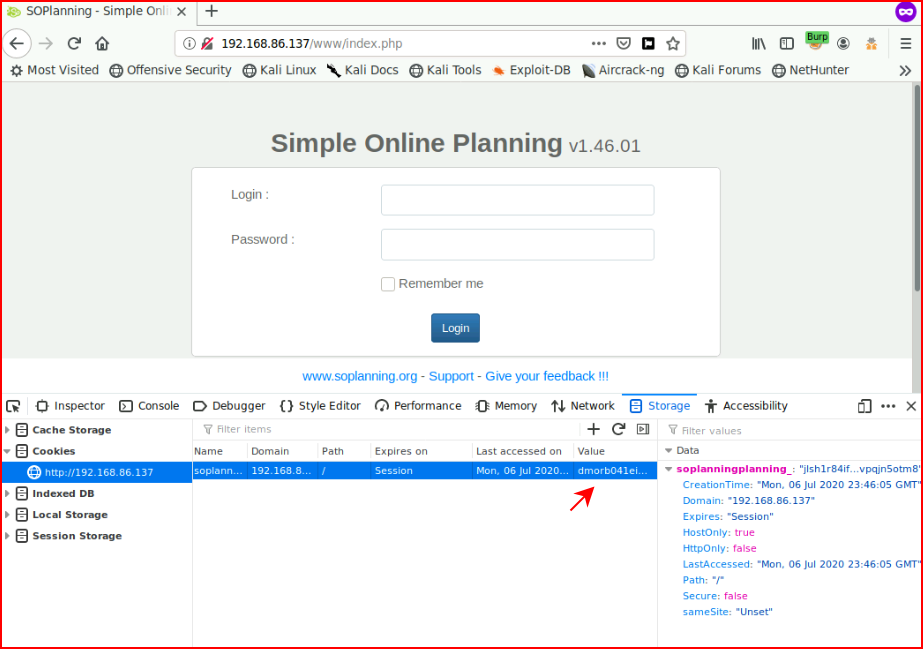
Task: Close the developer tools panel
Action: [911, 406]
